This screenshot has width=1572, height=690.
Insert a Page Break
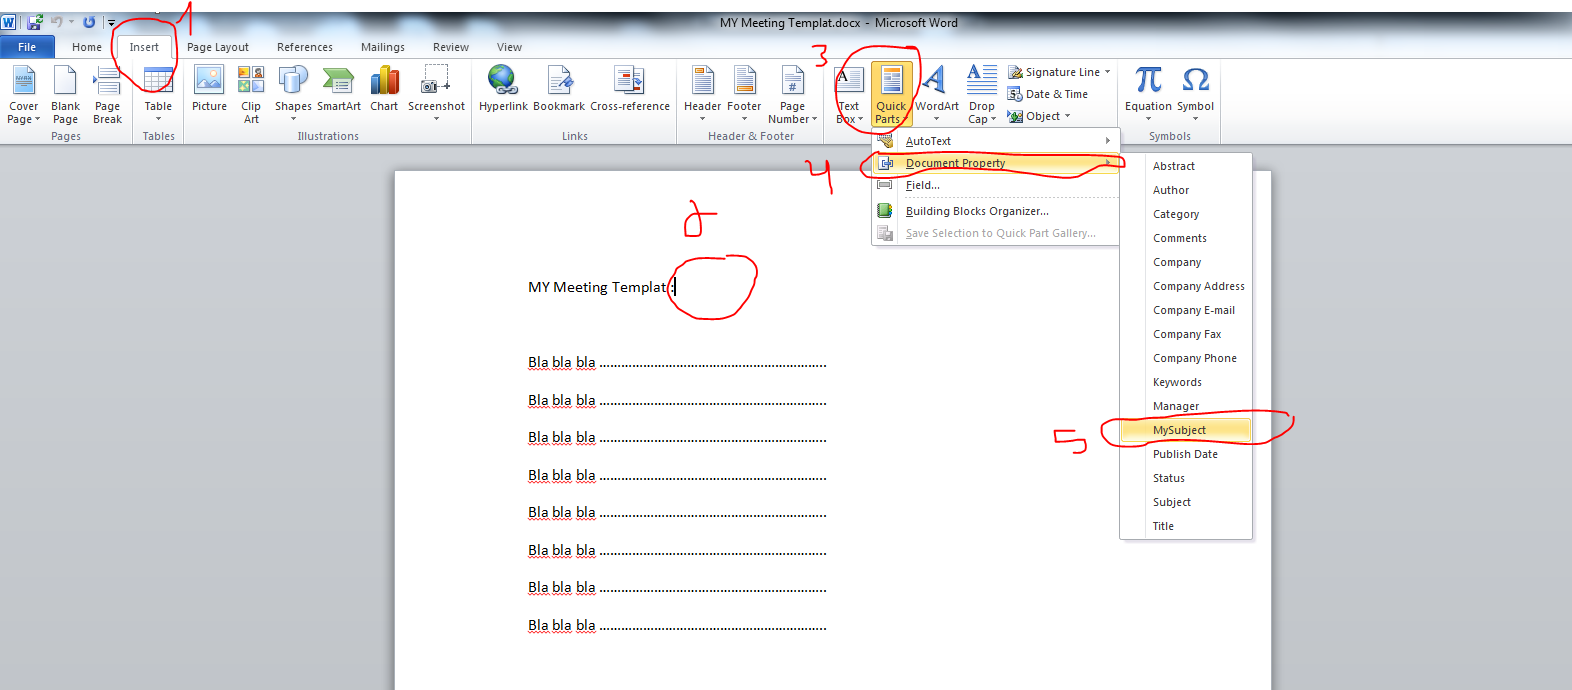(x=107, y=95)
